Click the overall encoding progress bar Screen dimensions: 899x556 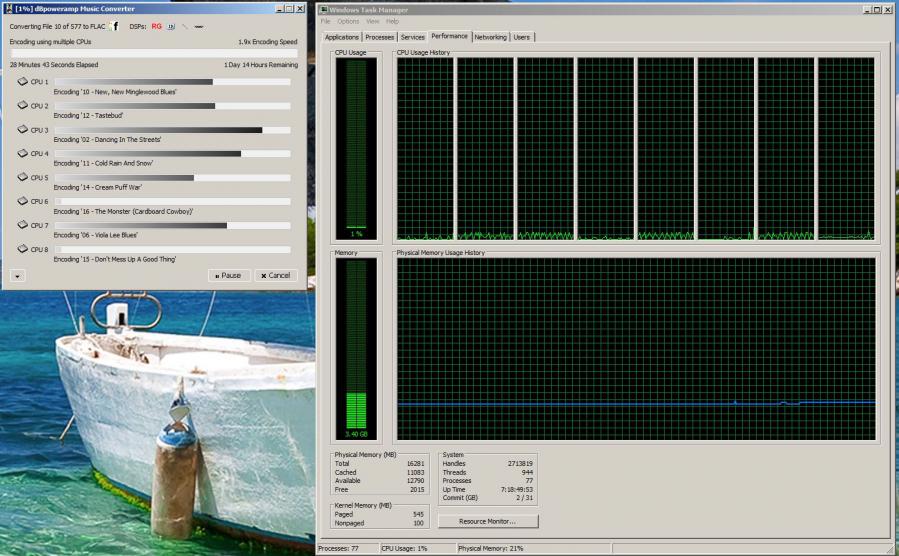[x=153, y=54]
